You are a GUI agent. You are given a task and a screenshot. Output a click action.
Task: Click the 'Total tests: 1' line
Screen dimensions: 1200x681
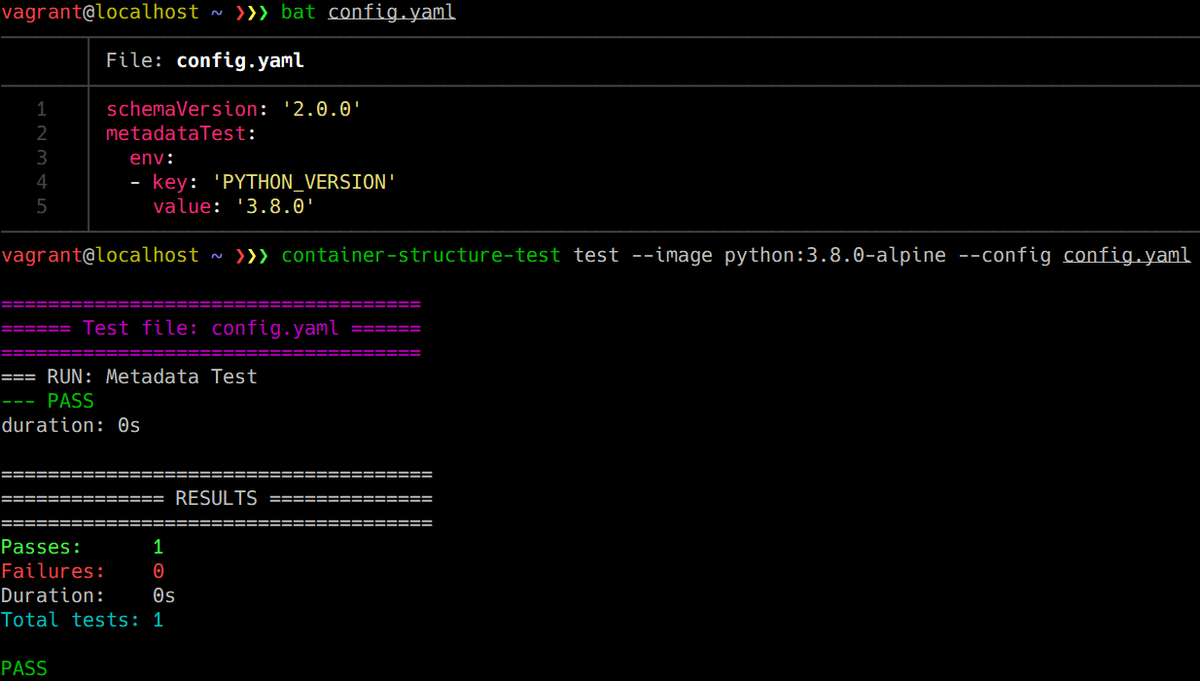[82, 620]
